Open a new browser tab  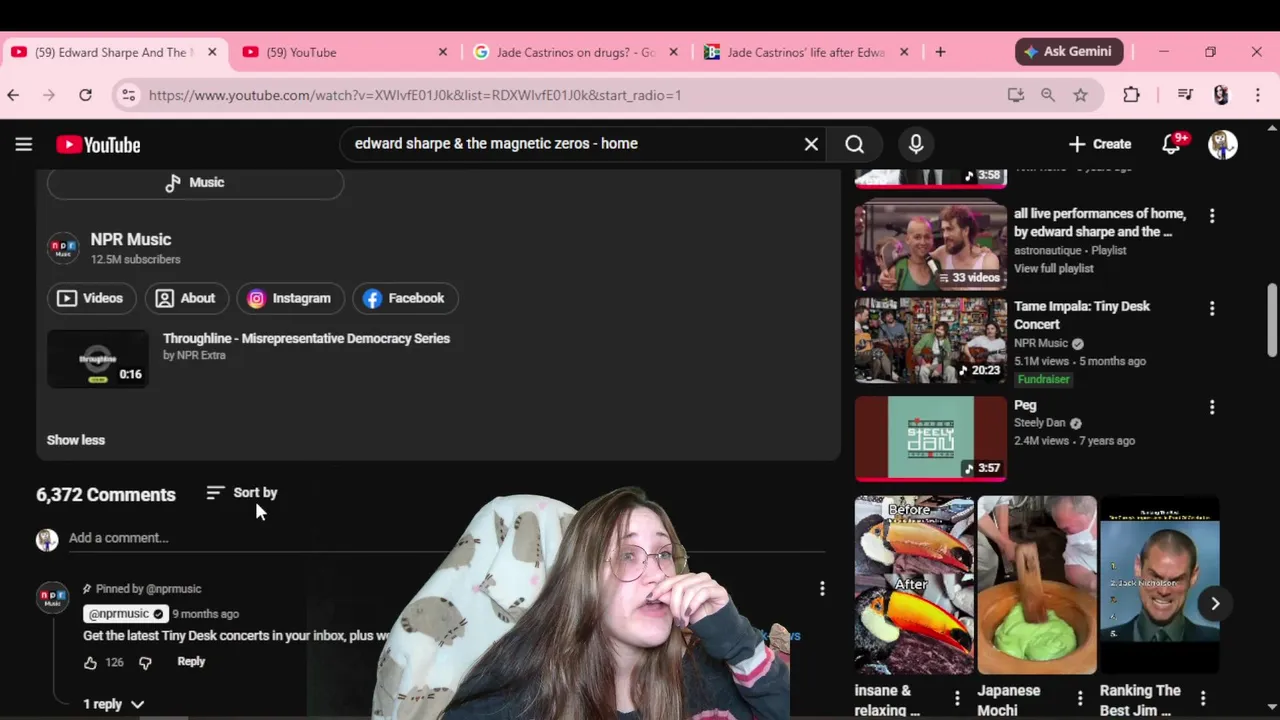pyautogui.click(x=940, y=52)
